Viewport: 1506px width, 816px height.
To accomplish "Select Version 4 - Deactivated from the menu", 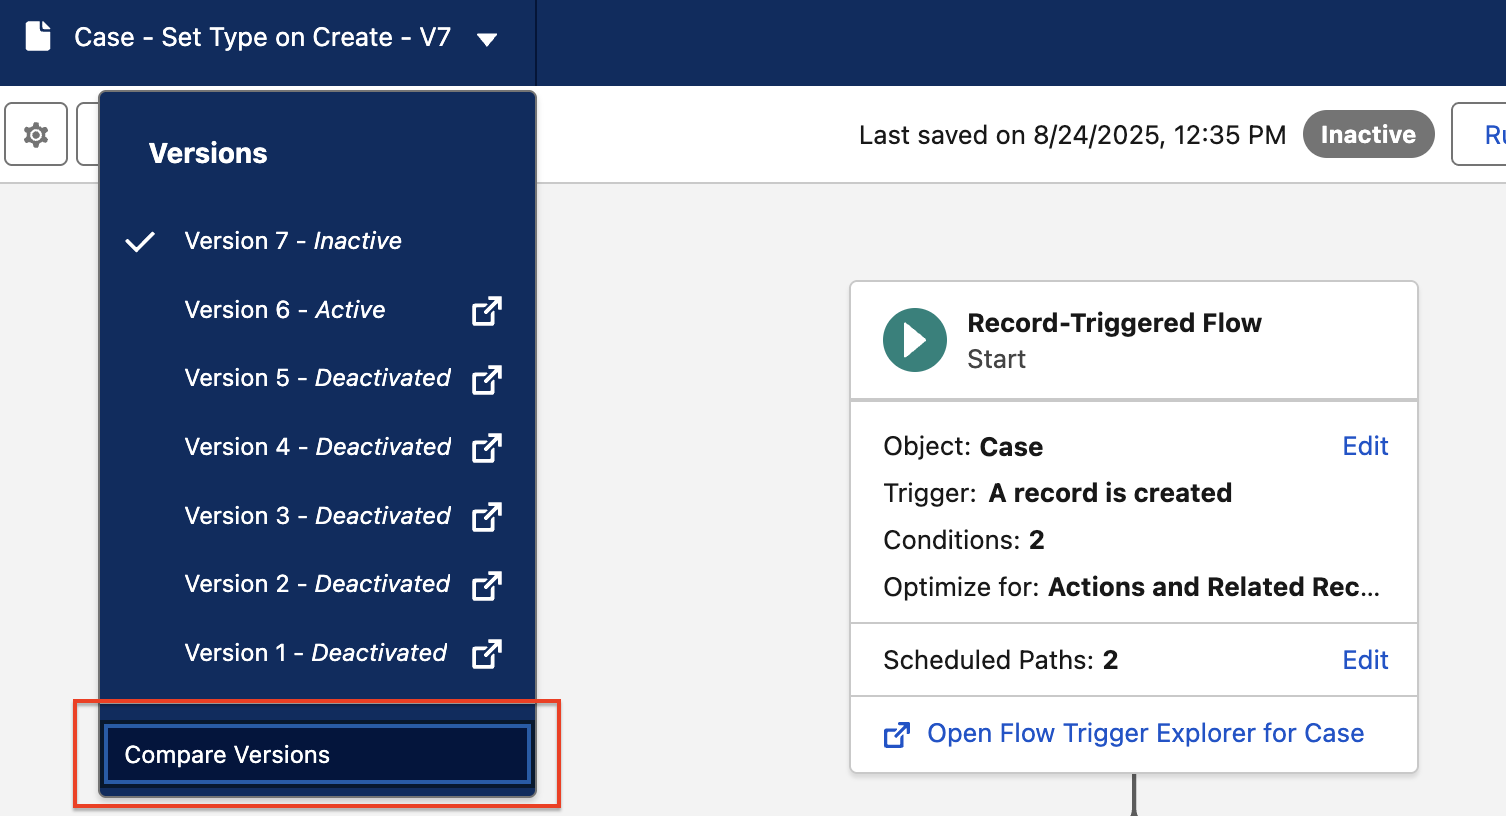I will tap(316, 447).
